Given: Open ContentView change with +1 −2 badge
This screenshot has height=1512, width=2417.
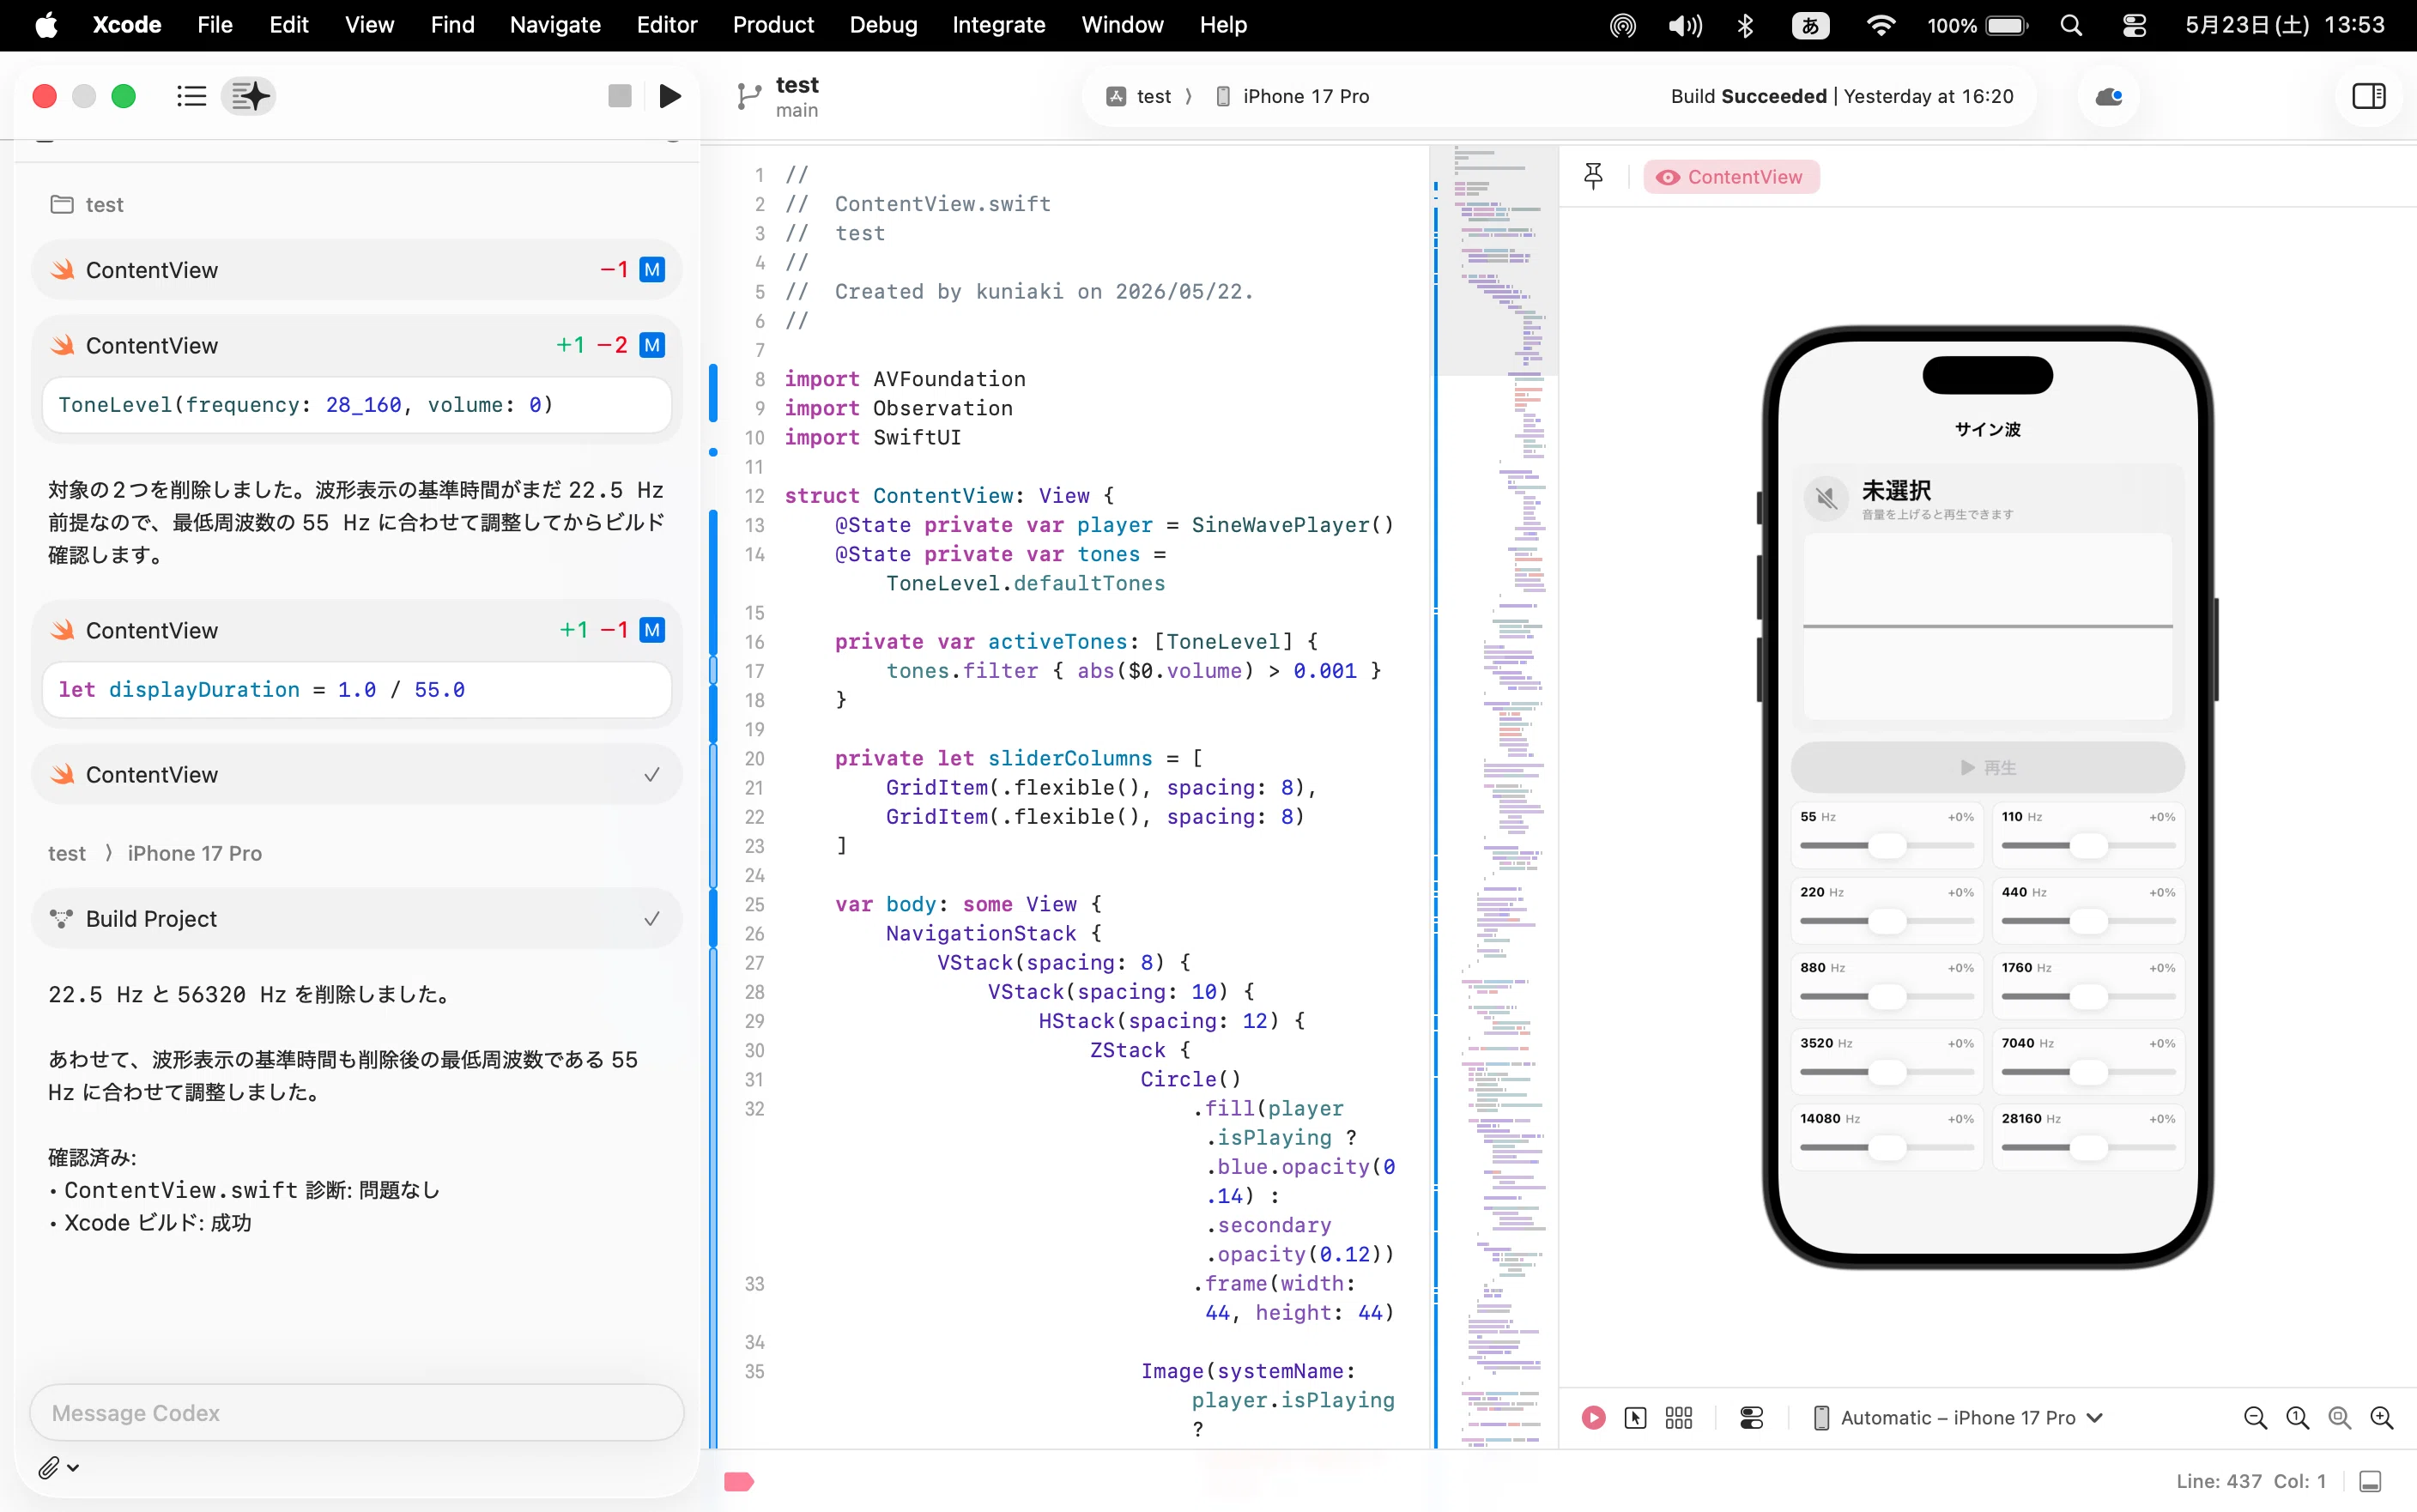Looking at the screenshot, I should [356, 345].
